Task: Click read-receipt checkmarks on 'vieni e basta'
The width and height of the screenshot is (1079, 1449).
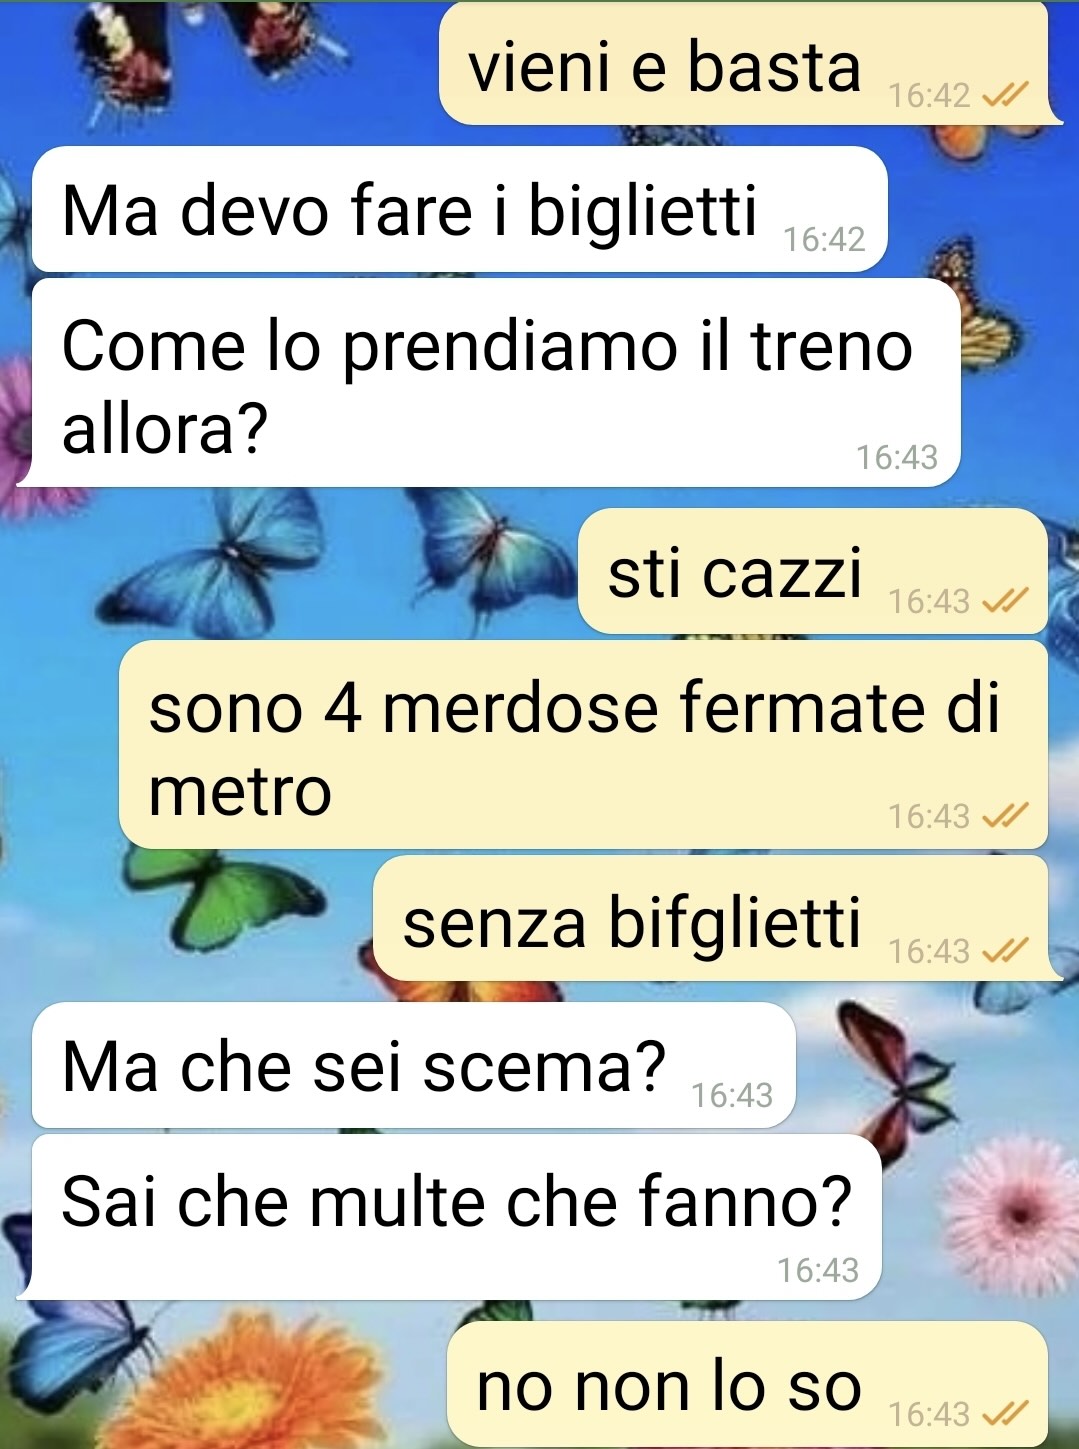Action: (x=1005, y=95)
